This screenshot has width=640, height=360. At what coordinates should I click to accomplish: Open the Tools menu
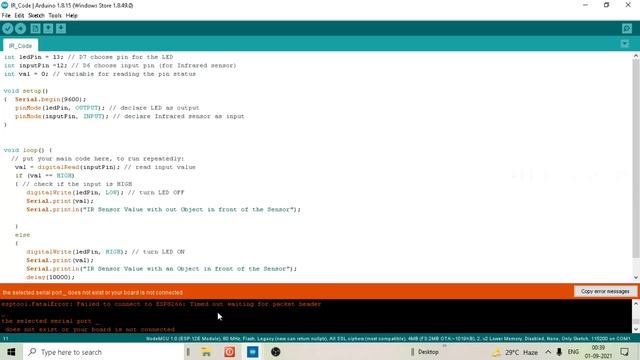tap(55, 16)
